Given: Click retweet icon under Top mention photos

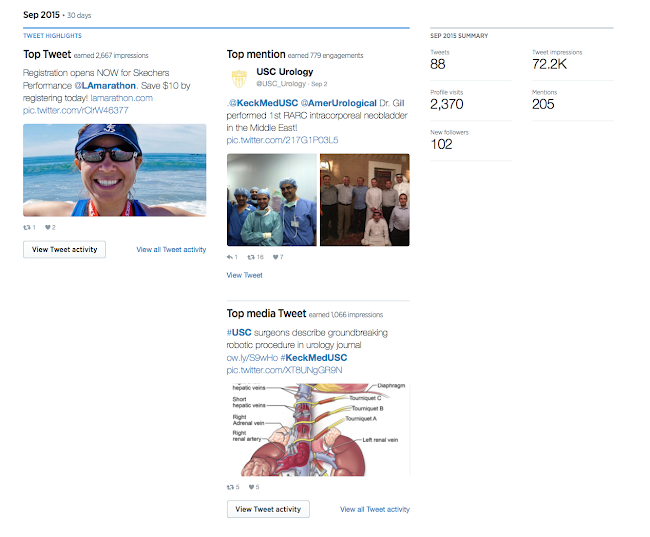Looking at the screenshot, I should click(251, 257).
